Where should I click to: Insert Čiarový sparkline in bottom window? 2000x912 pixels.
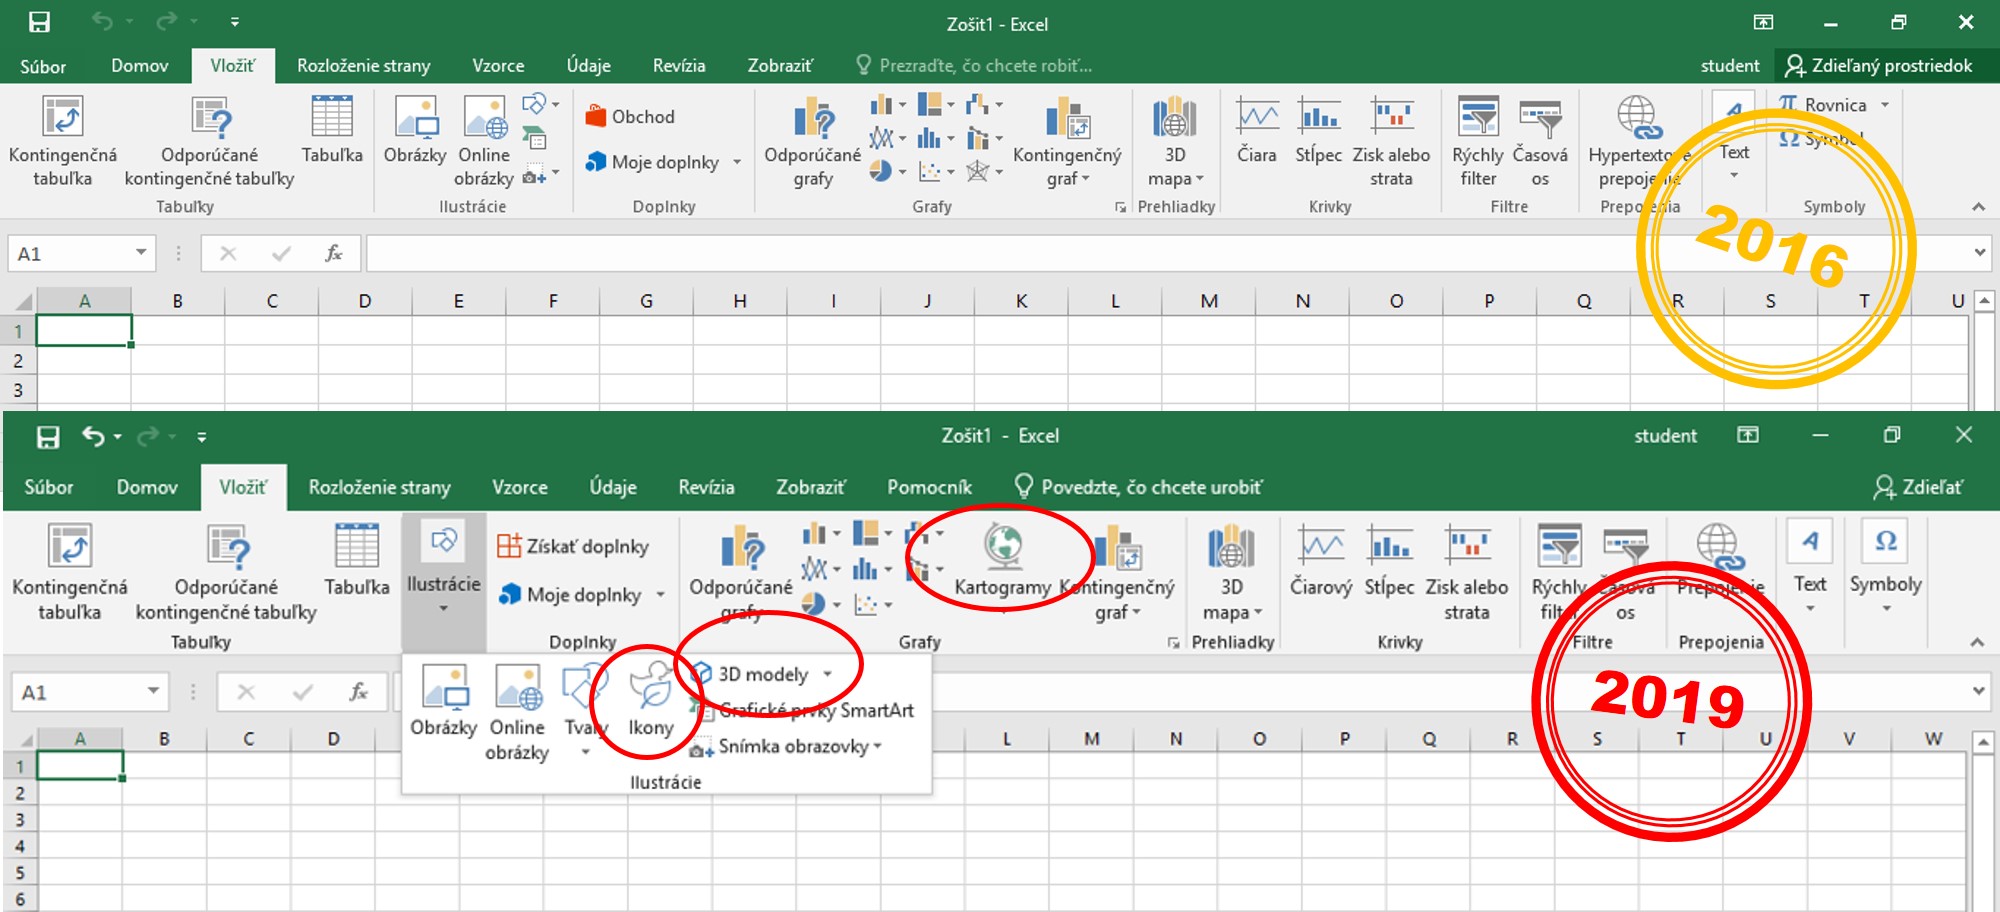1321,560
